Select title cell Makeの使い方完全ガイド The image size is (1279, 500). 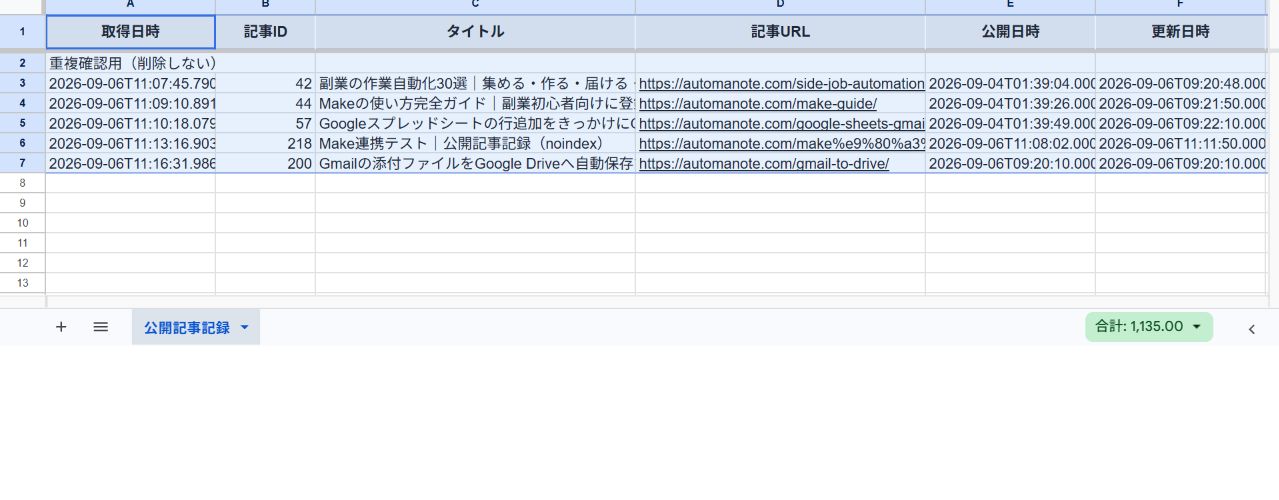click(x=475, y=104)
